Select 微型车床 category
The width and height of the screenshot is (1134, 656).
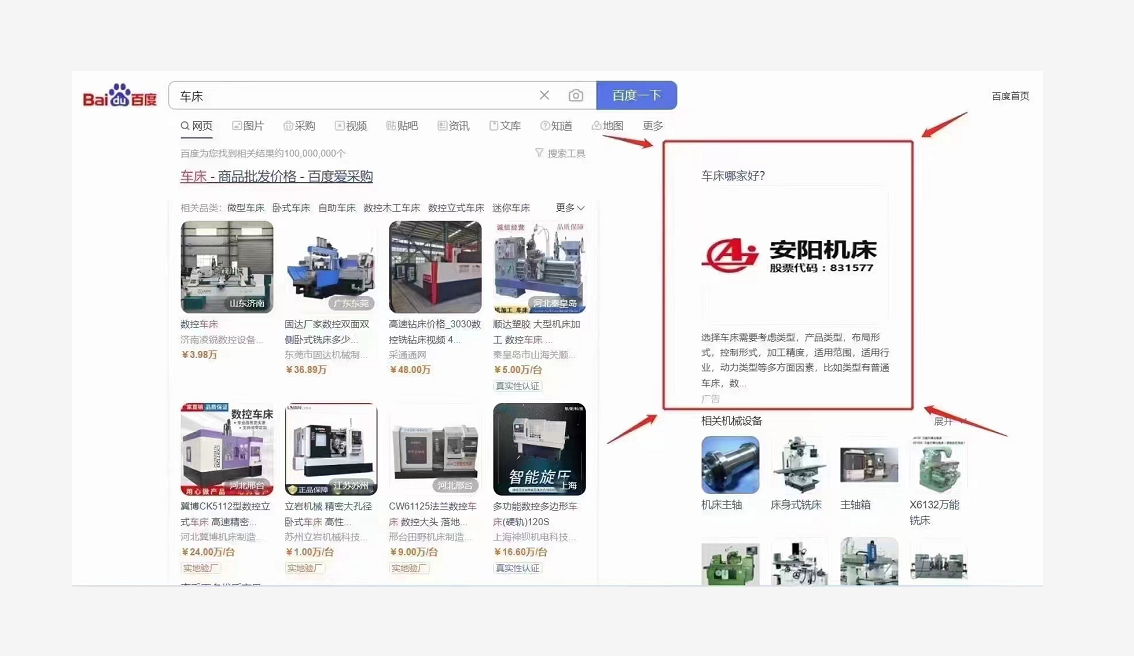246,208
